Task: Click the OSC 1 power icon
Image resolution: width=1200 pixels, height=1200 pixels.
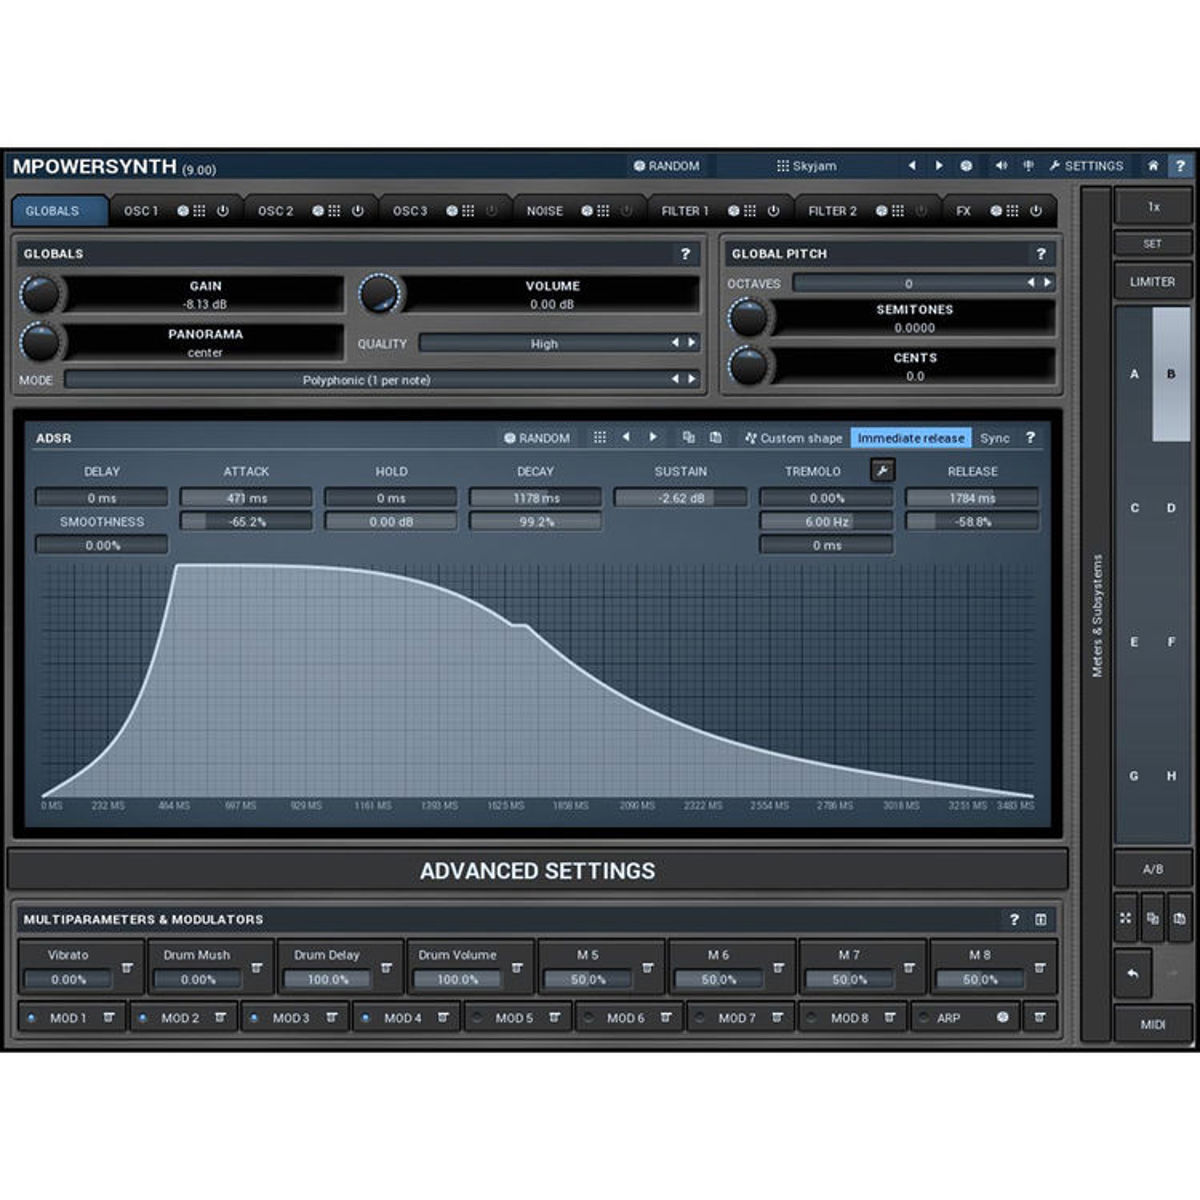Action: coord(222,211)
